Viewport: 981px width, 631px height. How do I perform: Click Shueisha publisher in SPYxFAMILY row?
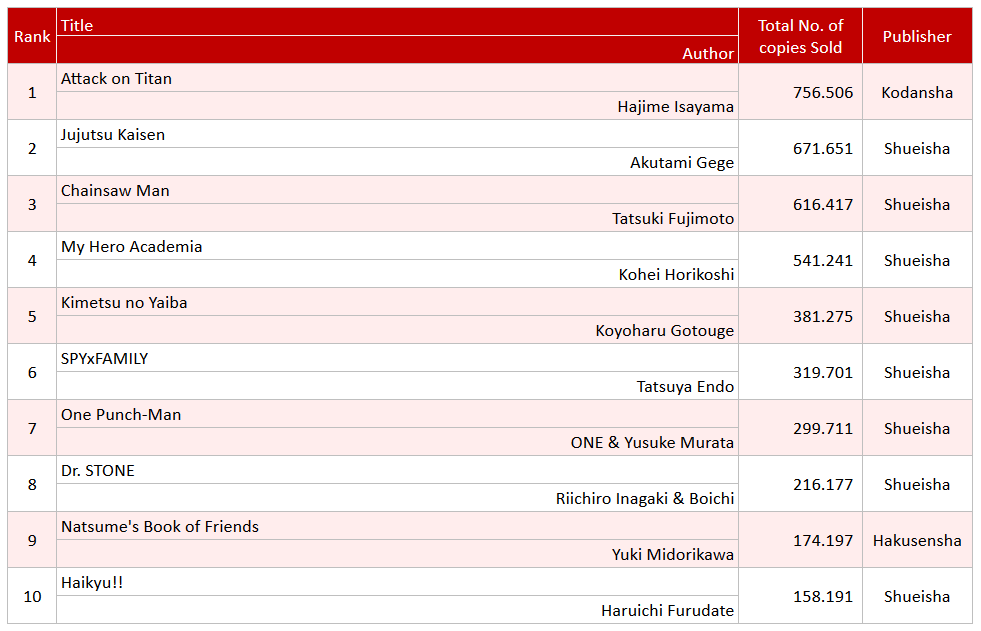coord(917,372)
